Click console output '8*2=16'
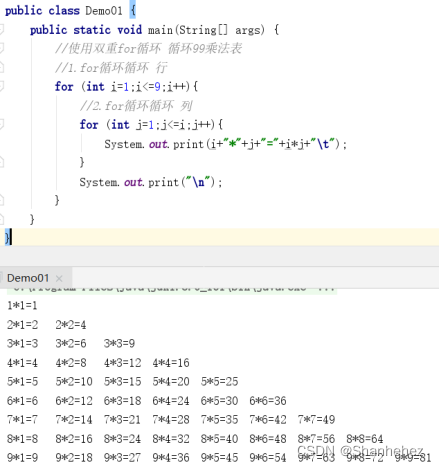 click(x=74, y=438)
